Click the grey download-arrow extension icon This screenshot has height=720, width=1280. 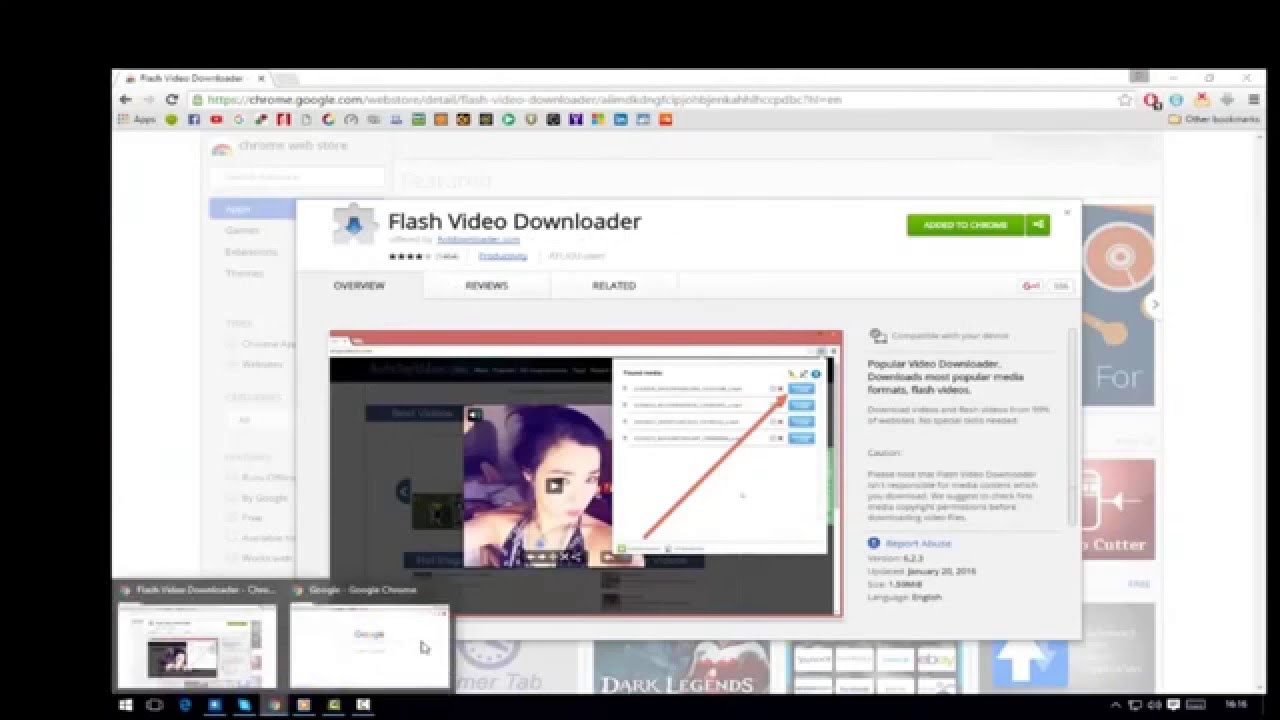click(1226, 100)
